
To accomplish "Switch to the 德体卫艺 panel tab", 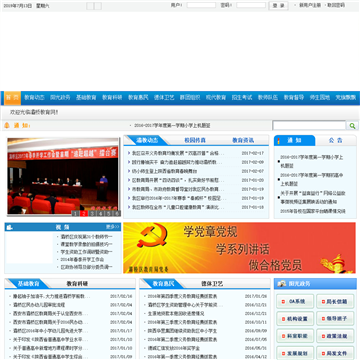I will [212, 284].
